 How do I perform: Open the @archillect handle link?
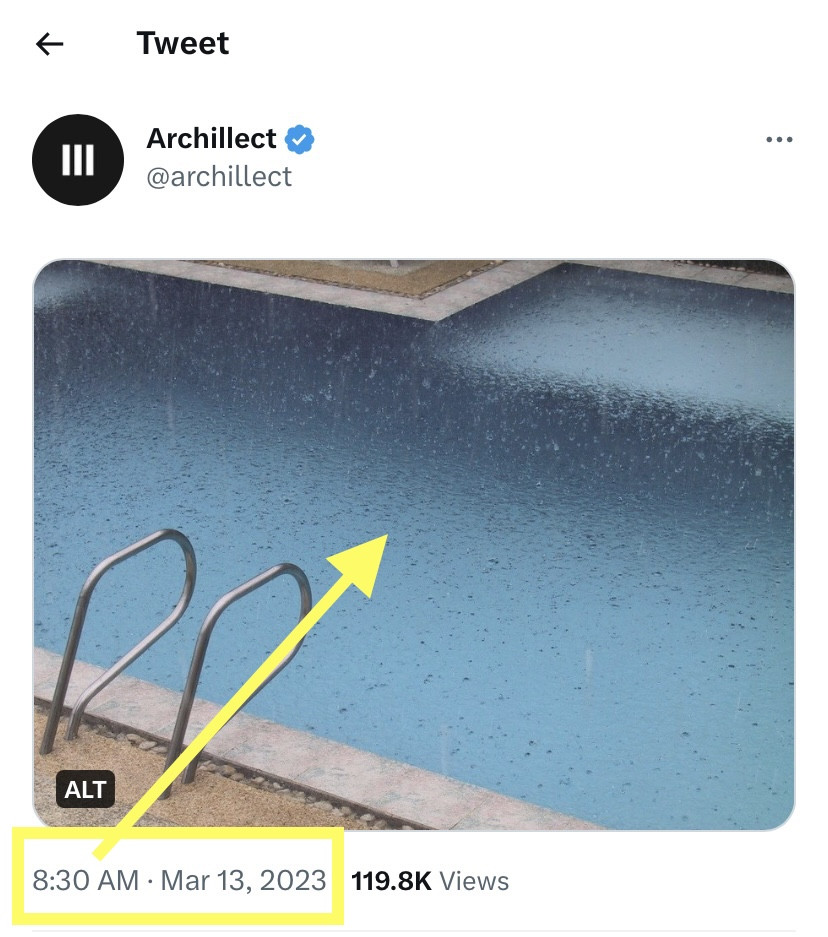pos(219,177)
